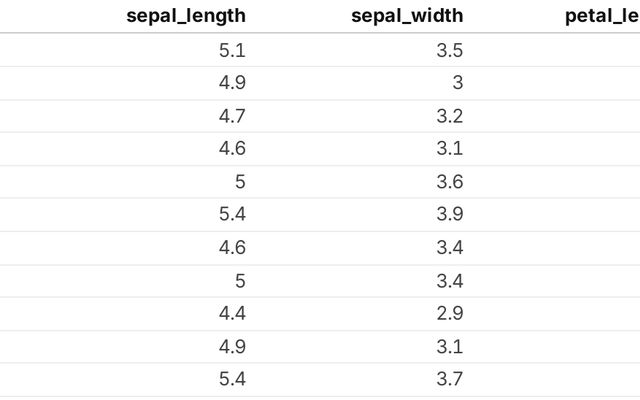Select sepal_length 5.4 beside sepal_width 3.9
This screenshot has height=400, width=640.
[232, 214]
